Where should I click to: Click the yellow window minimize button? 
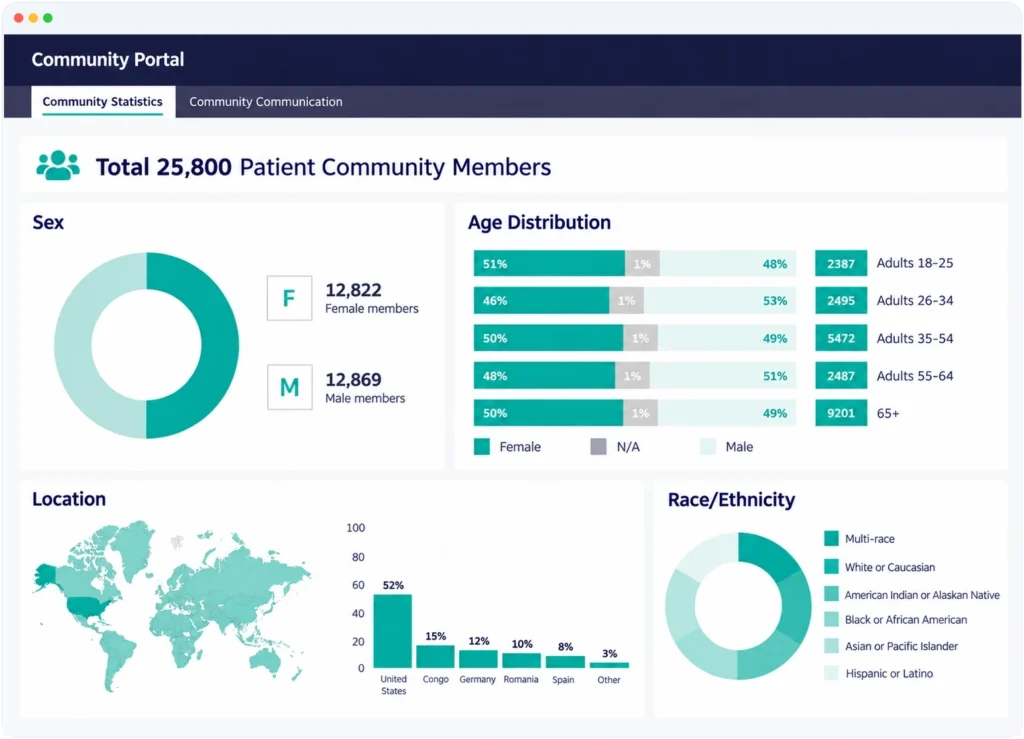[33, 18]
